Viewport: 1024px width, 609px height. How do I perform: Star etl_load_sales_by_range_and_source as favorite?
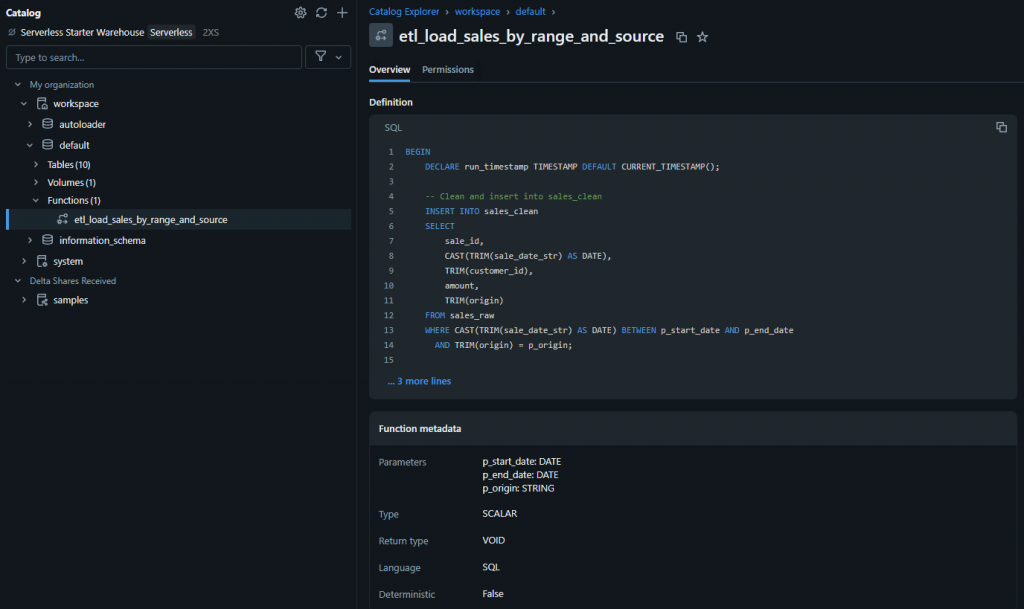pos(702,37)
